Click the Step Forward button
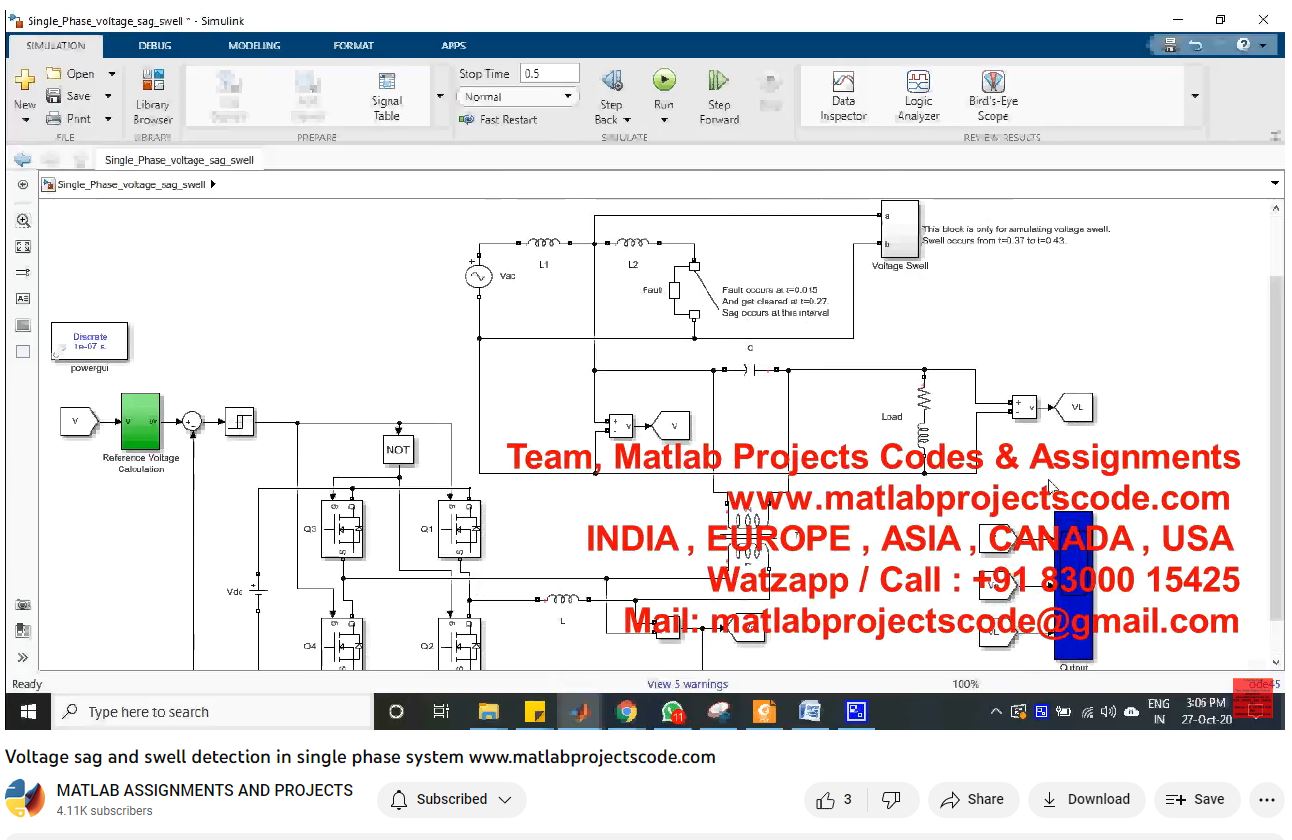 click(x=718, y=96)
